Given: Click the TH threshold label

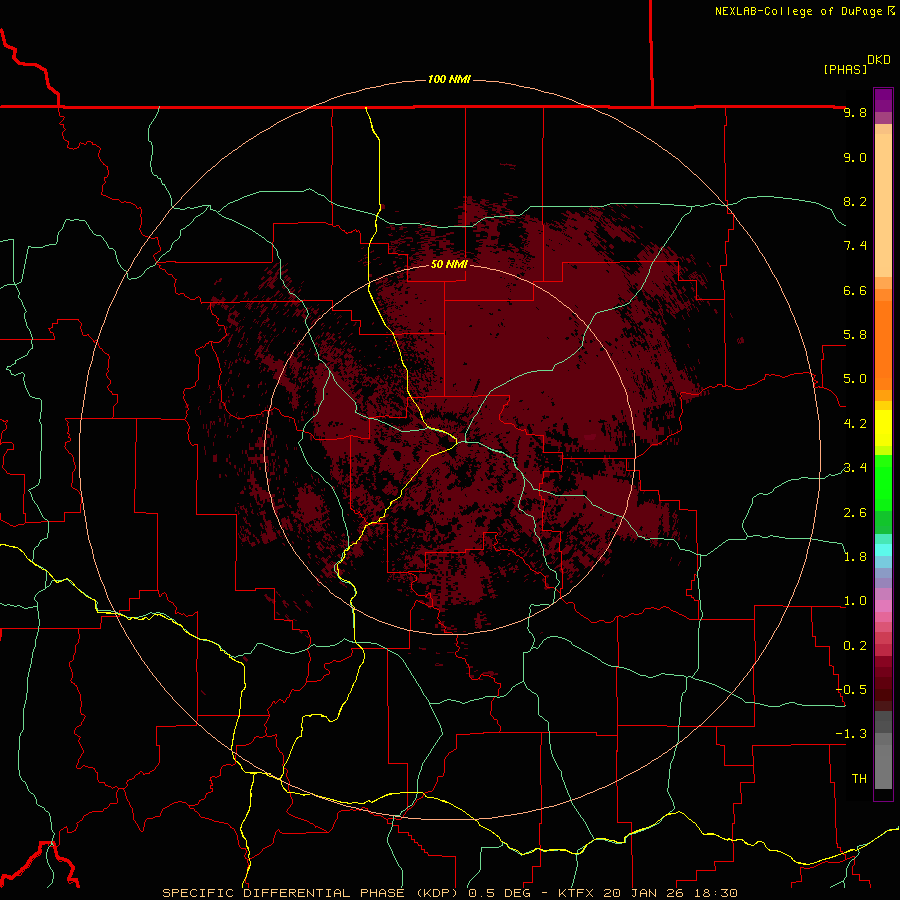Looking at the screenshot, I should click(859, 779).
